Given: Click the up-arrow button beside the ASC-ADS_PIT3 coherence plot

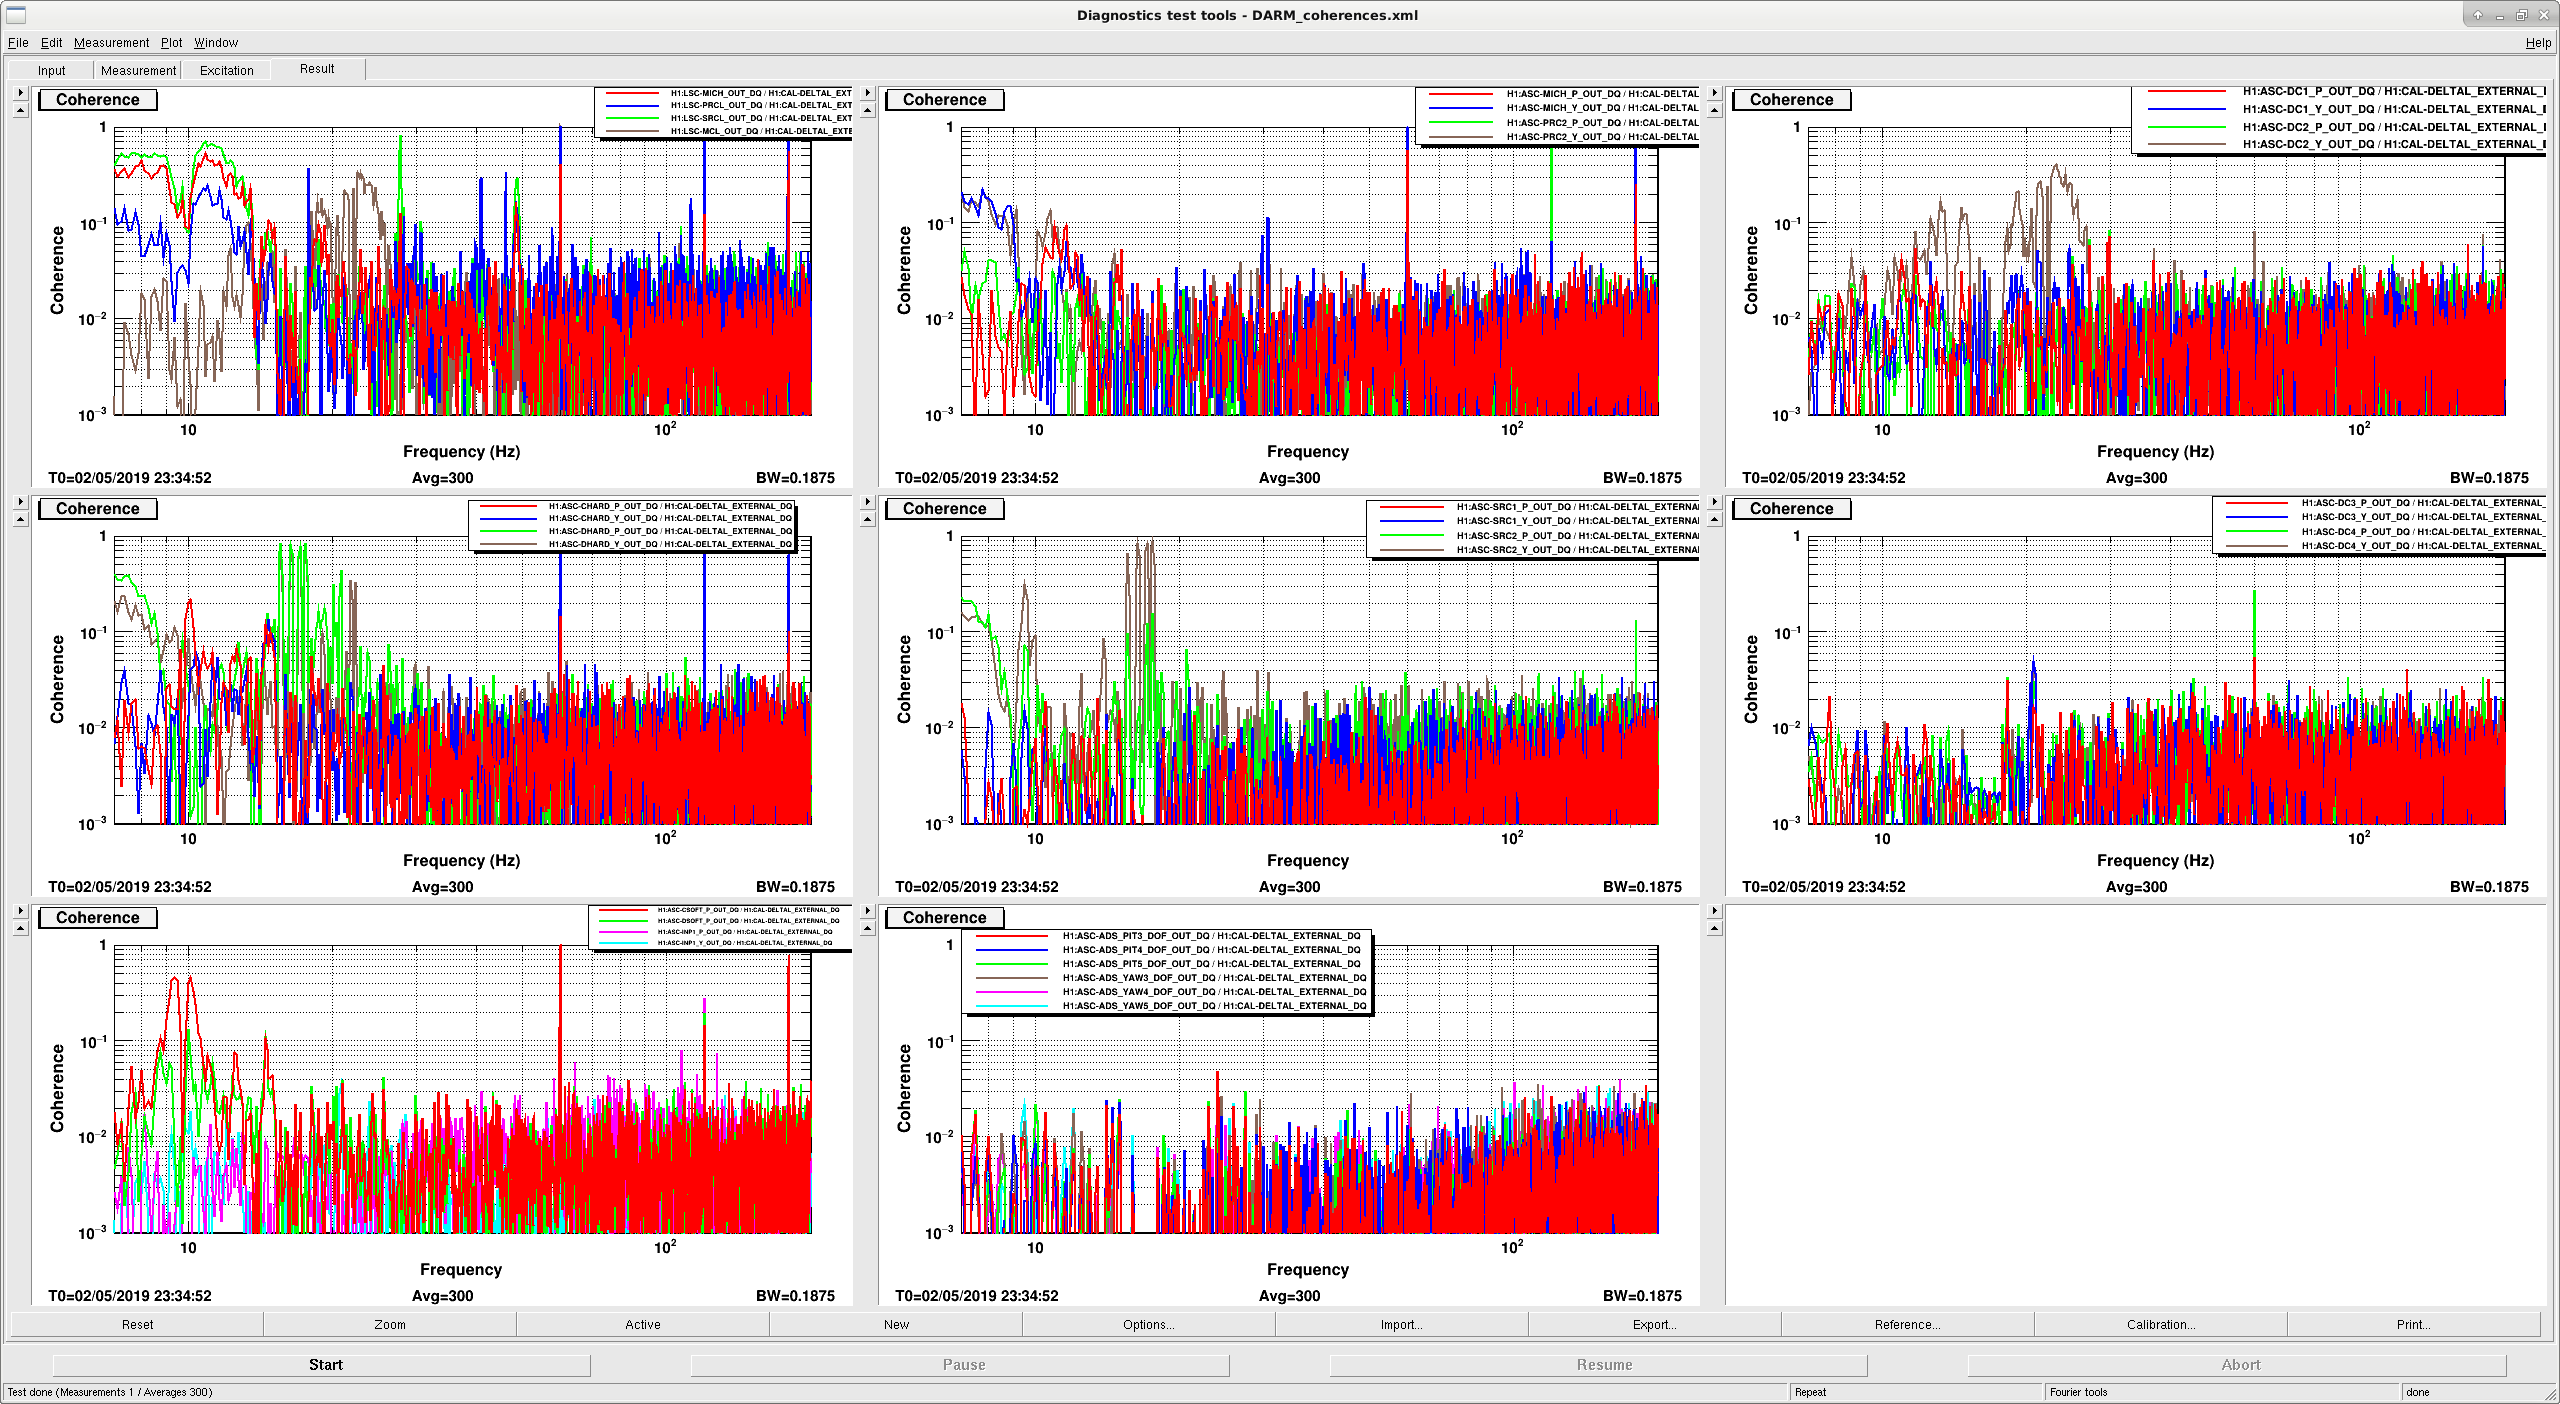Looking at the screenshot, I should (867, 929).
